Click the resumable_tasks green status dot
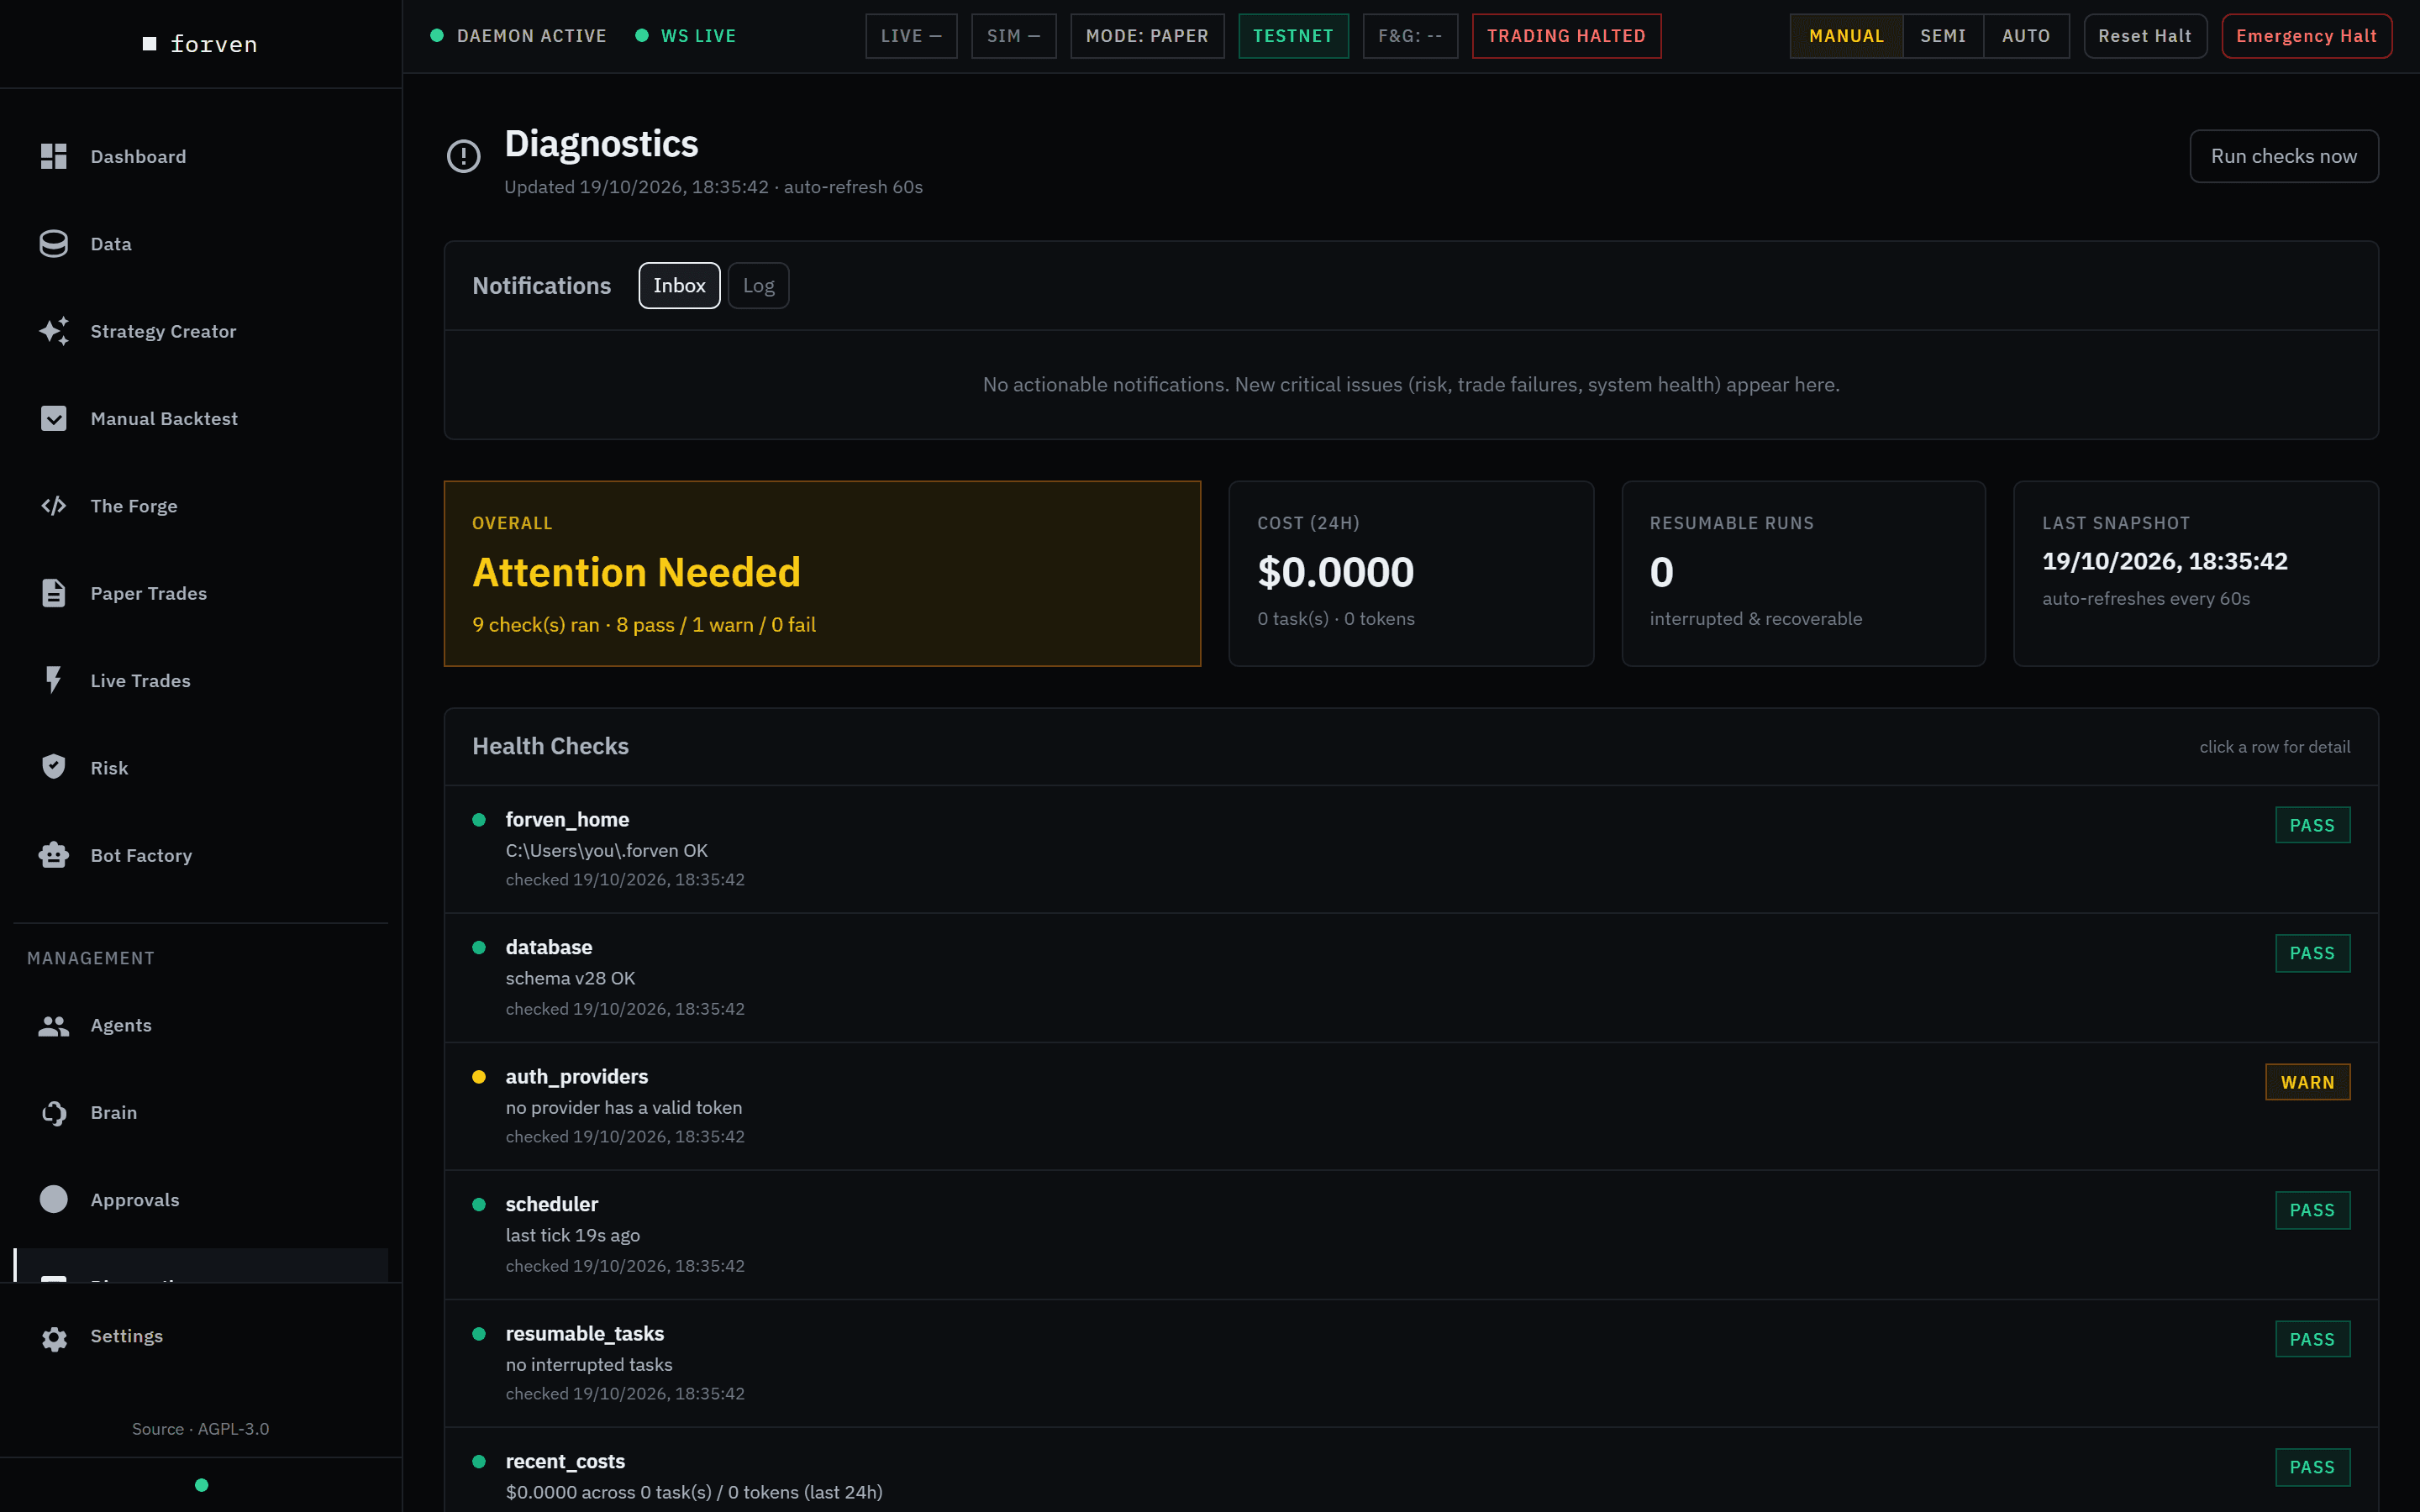 click(479, 1333)
